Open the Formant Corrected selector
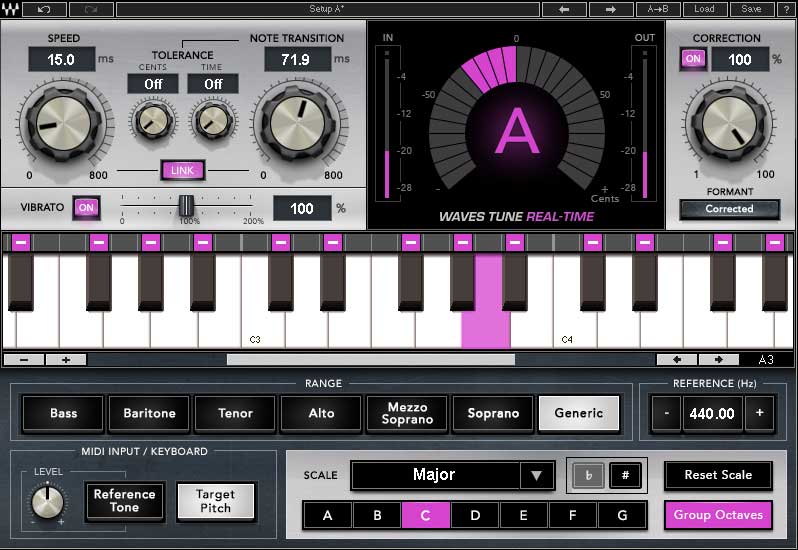Viewport: 798px width, 550px height. [729, 209]
